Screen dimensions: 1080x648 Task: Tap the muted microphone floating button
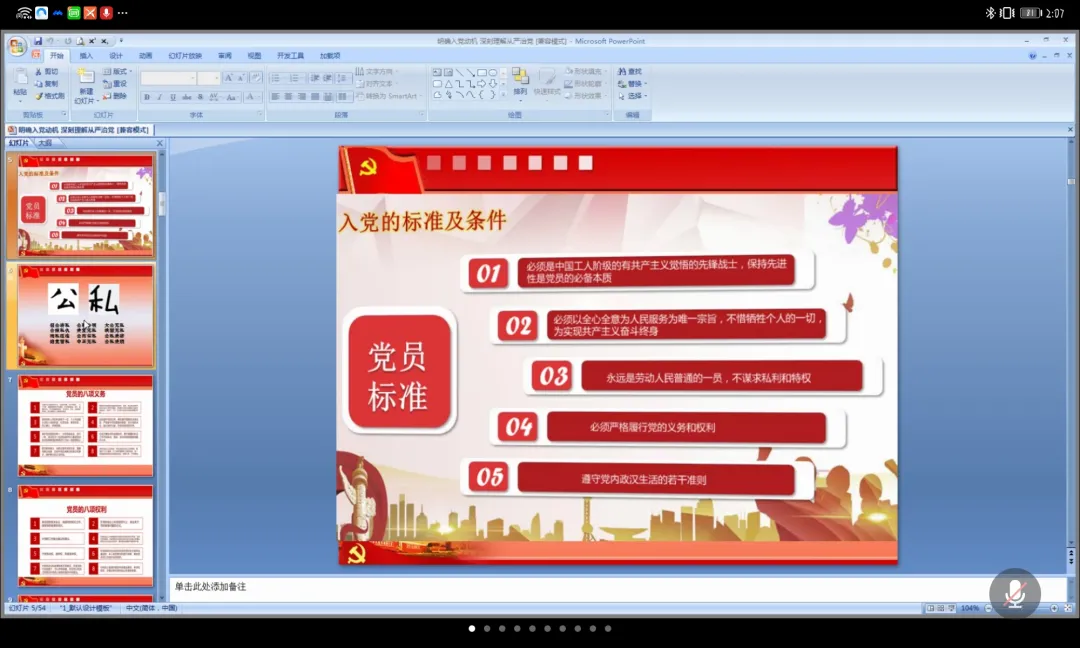pos(1015,592)
